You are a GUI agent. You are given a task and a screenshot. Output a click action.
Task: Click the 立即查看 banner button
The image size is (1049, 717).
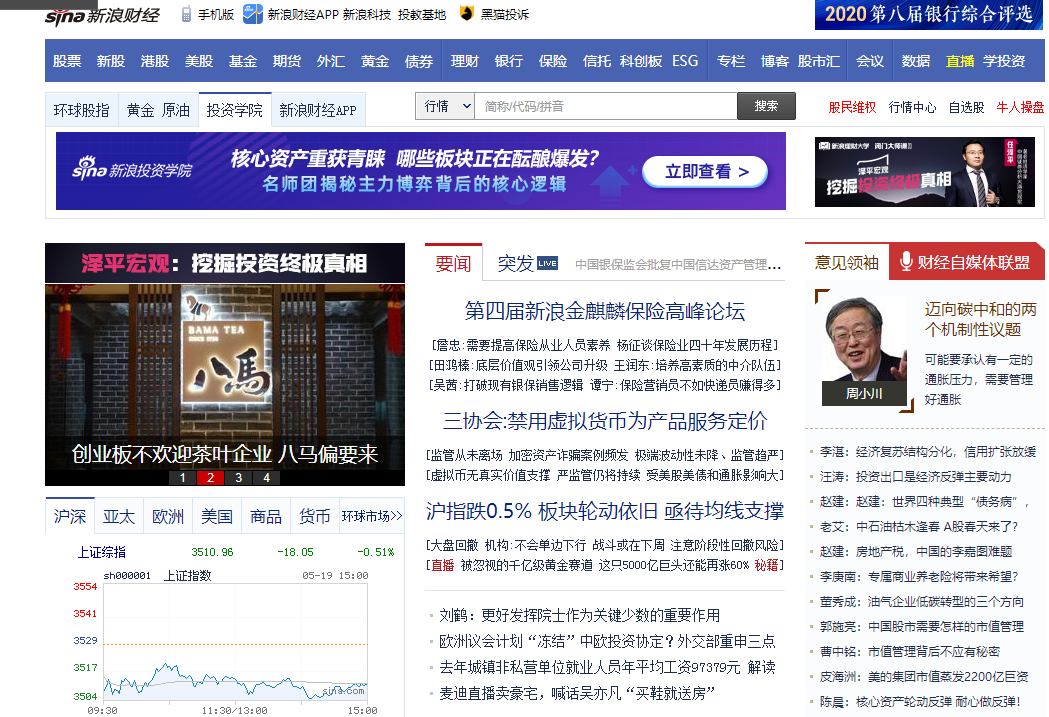(x=705, y=172)
